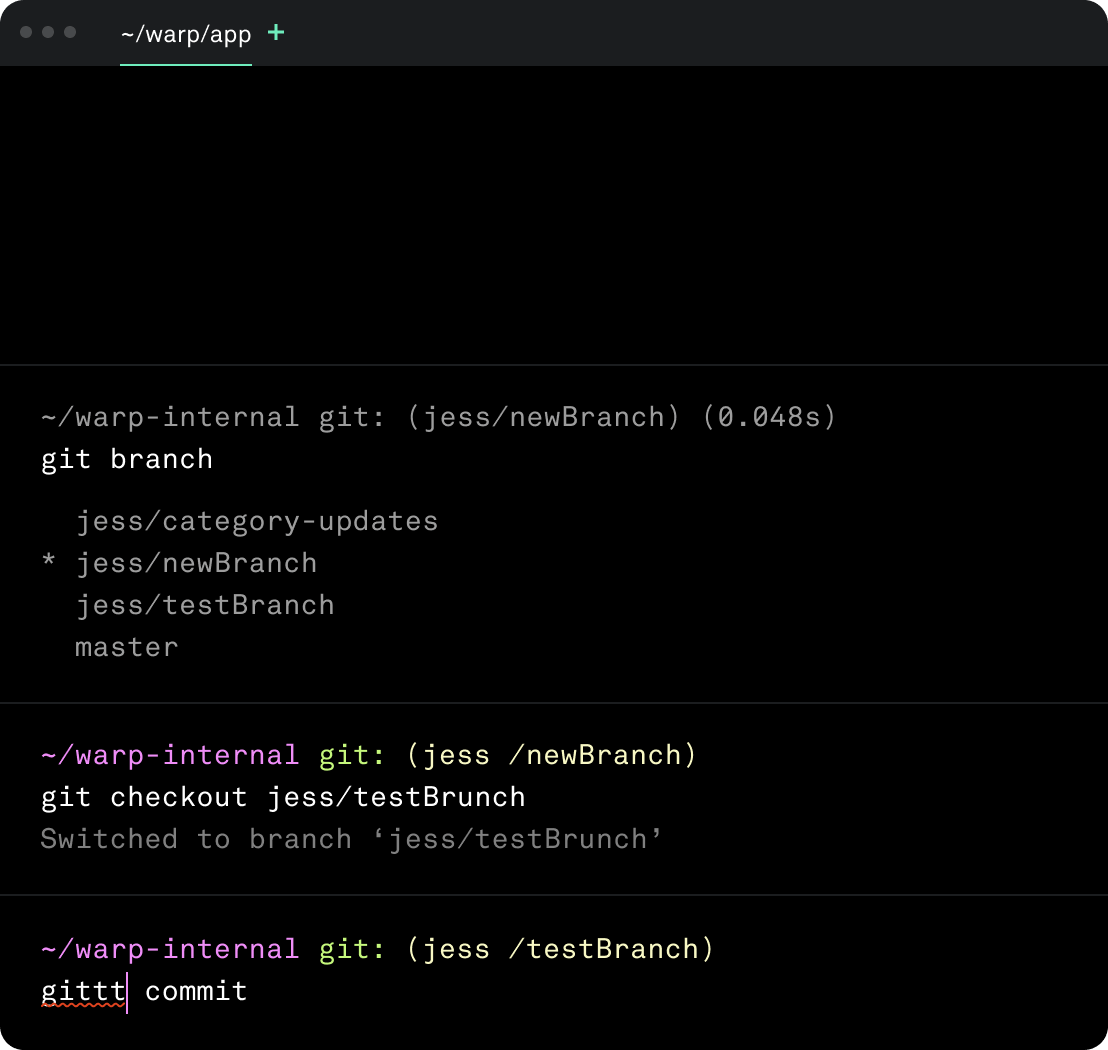Viewport: 1108px width, 1050px height.
Task: Click the teal underline beneath the active tab
Action: (x=186, y=63)
